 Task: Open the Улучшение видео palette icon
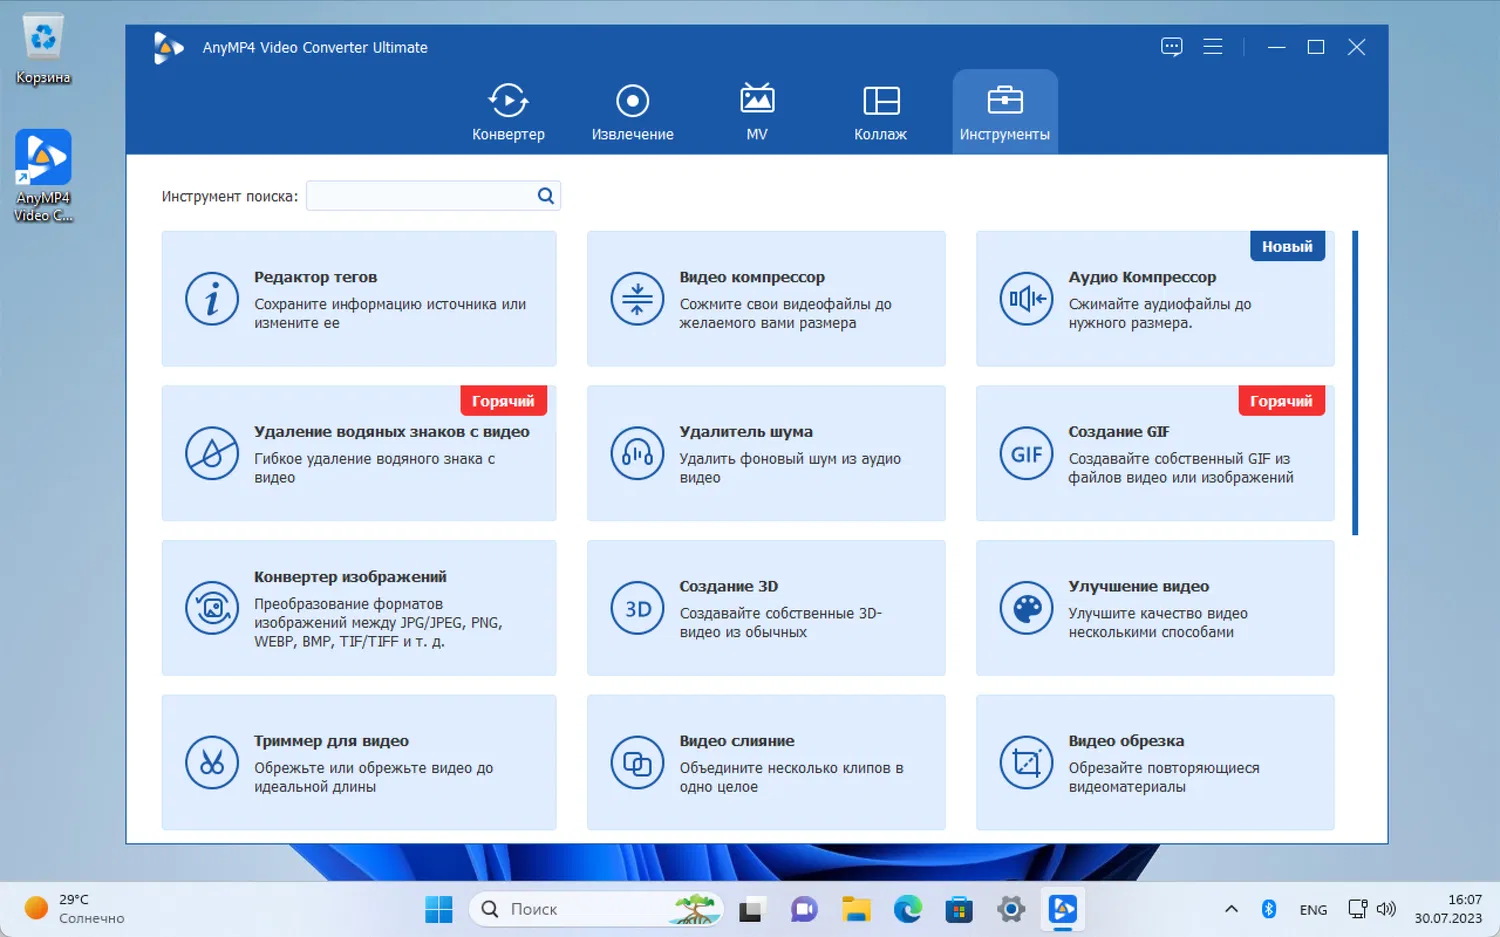click(1026, 608)
